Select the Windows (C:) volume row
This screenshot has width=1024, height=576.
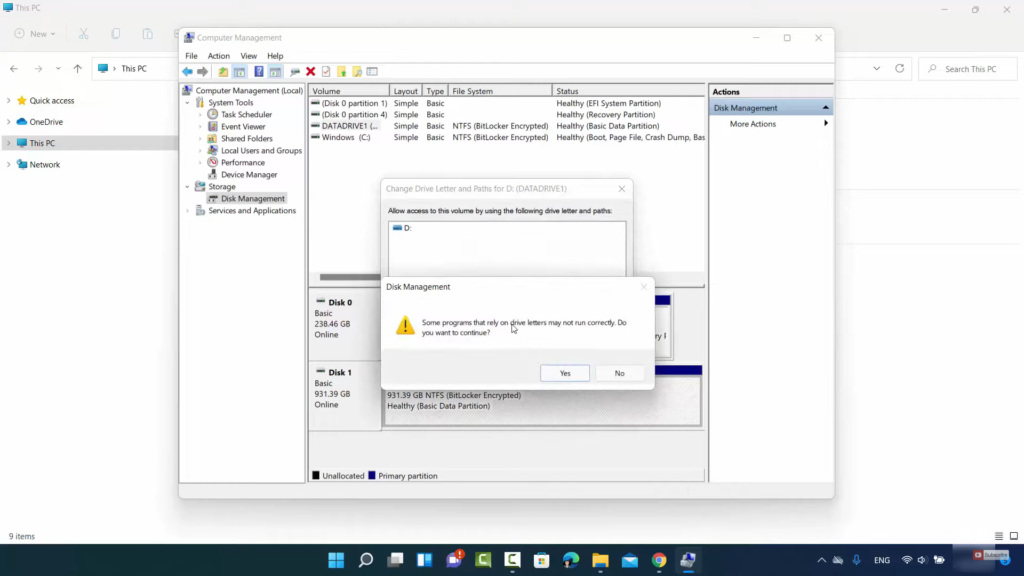coord(345,138)
